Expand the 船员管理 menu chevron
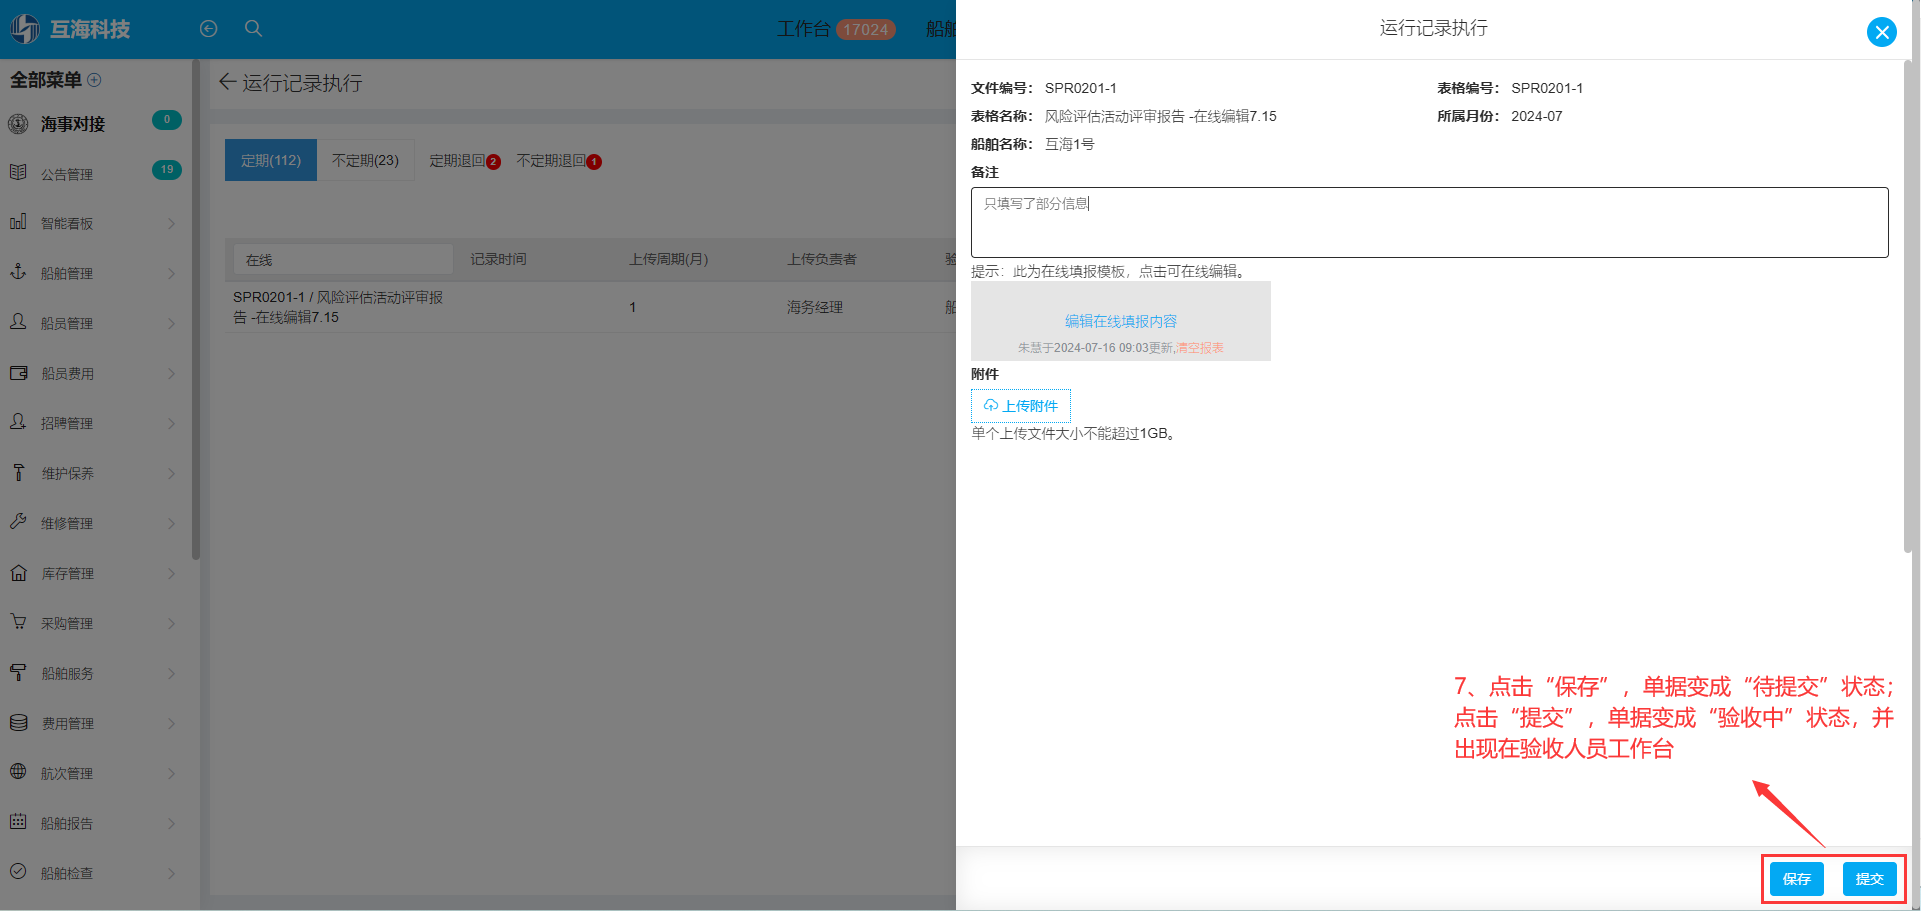Image resolution: width=1921 pixels, height=911 pixels. coord(171,323)
